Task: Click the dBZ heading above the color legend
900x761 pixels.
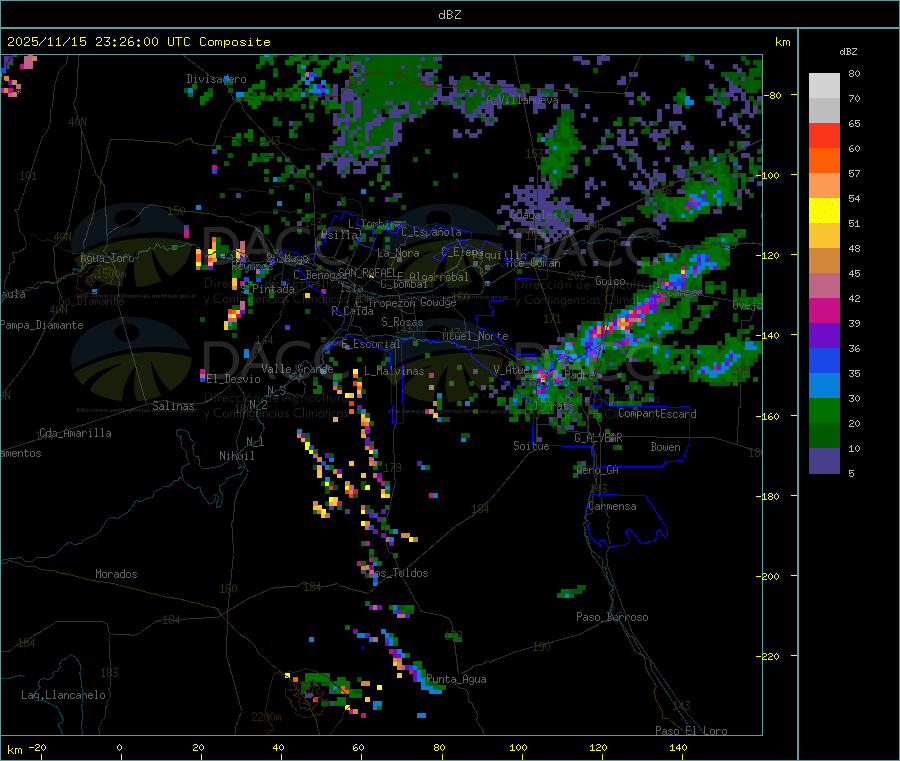Action: point(848,52)
